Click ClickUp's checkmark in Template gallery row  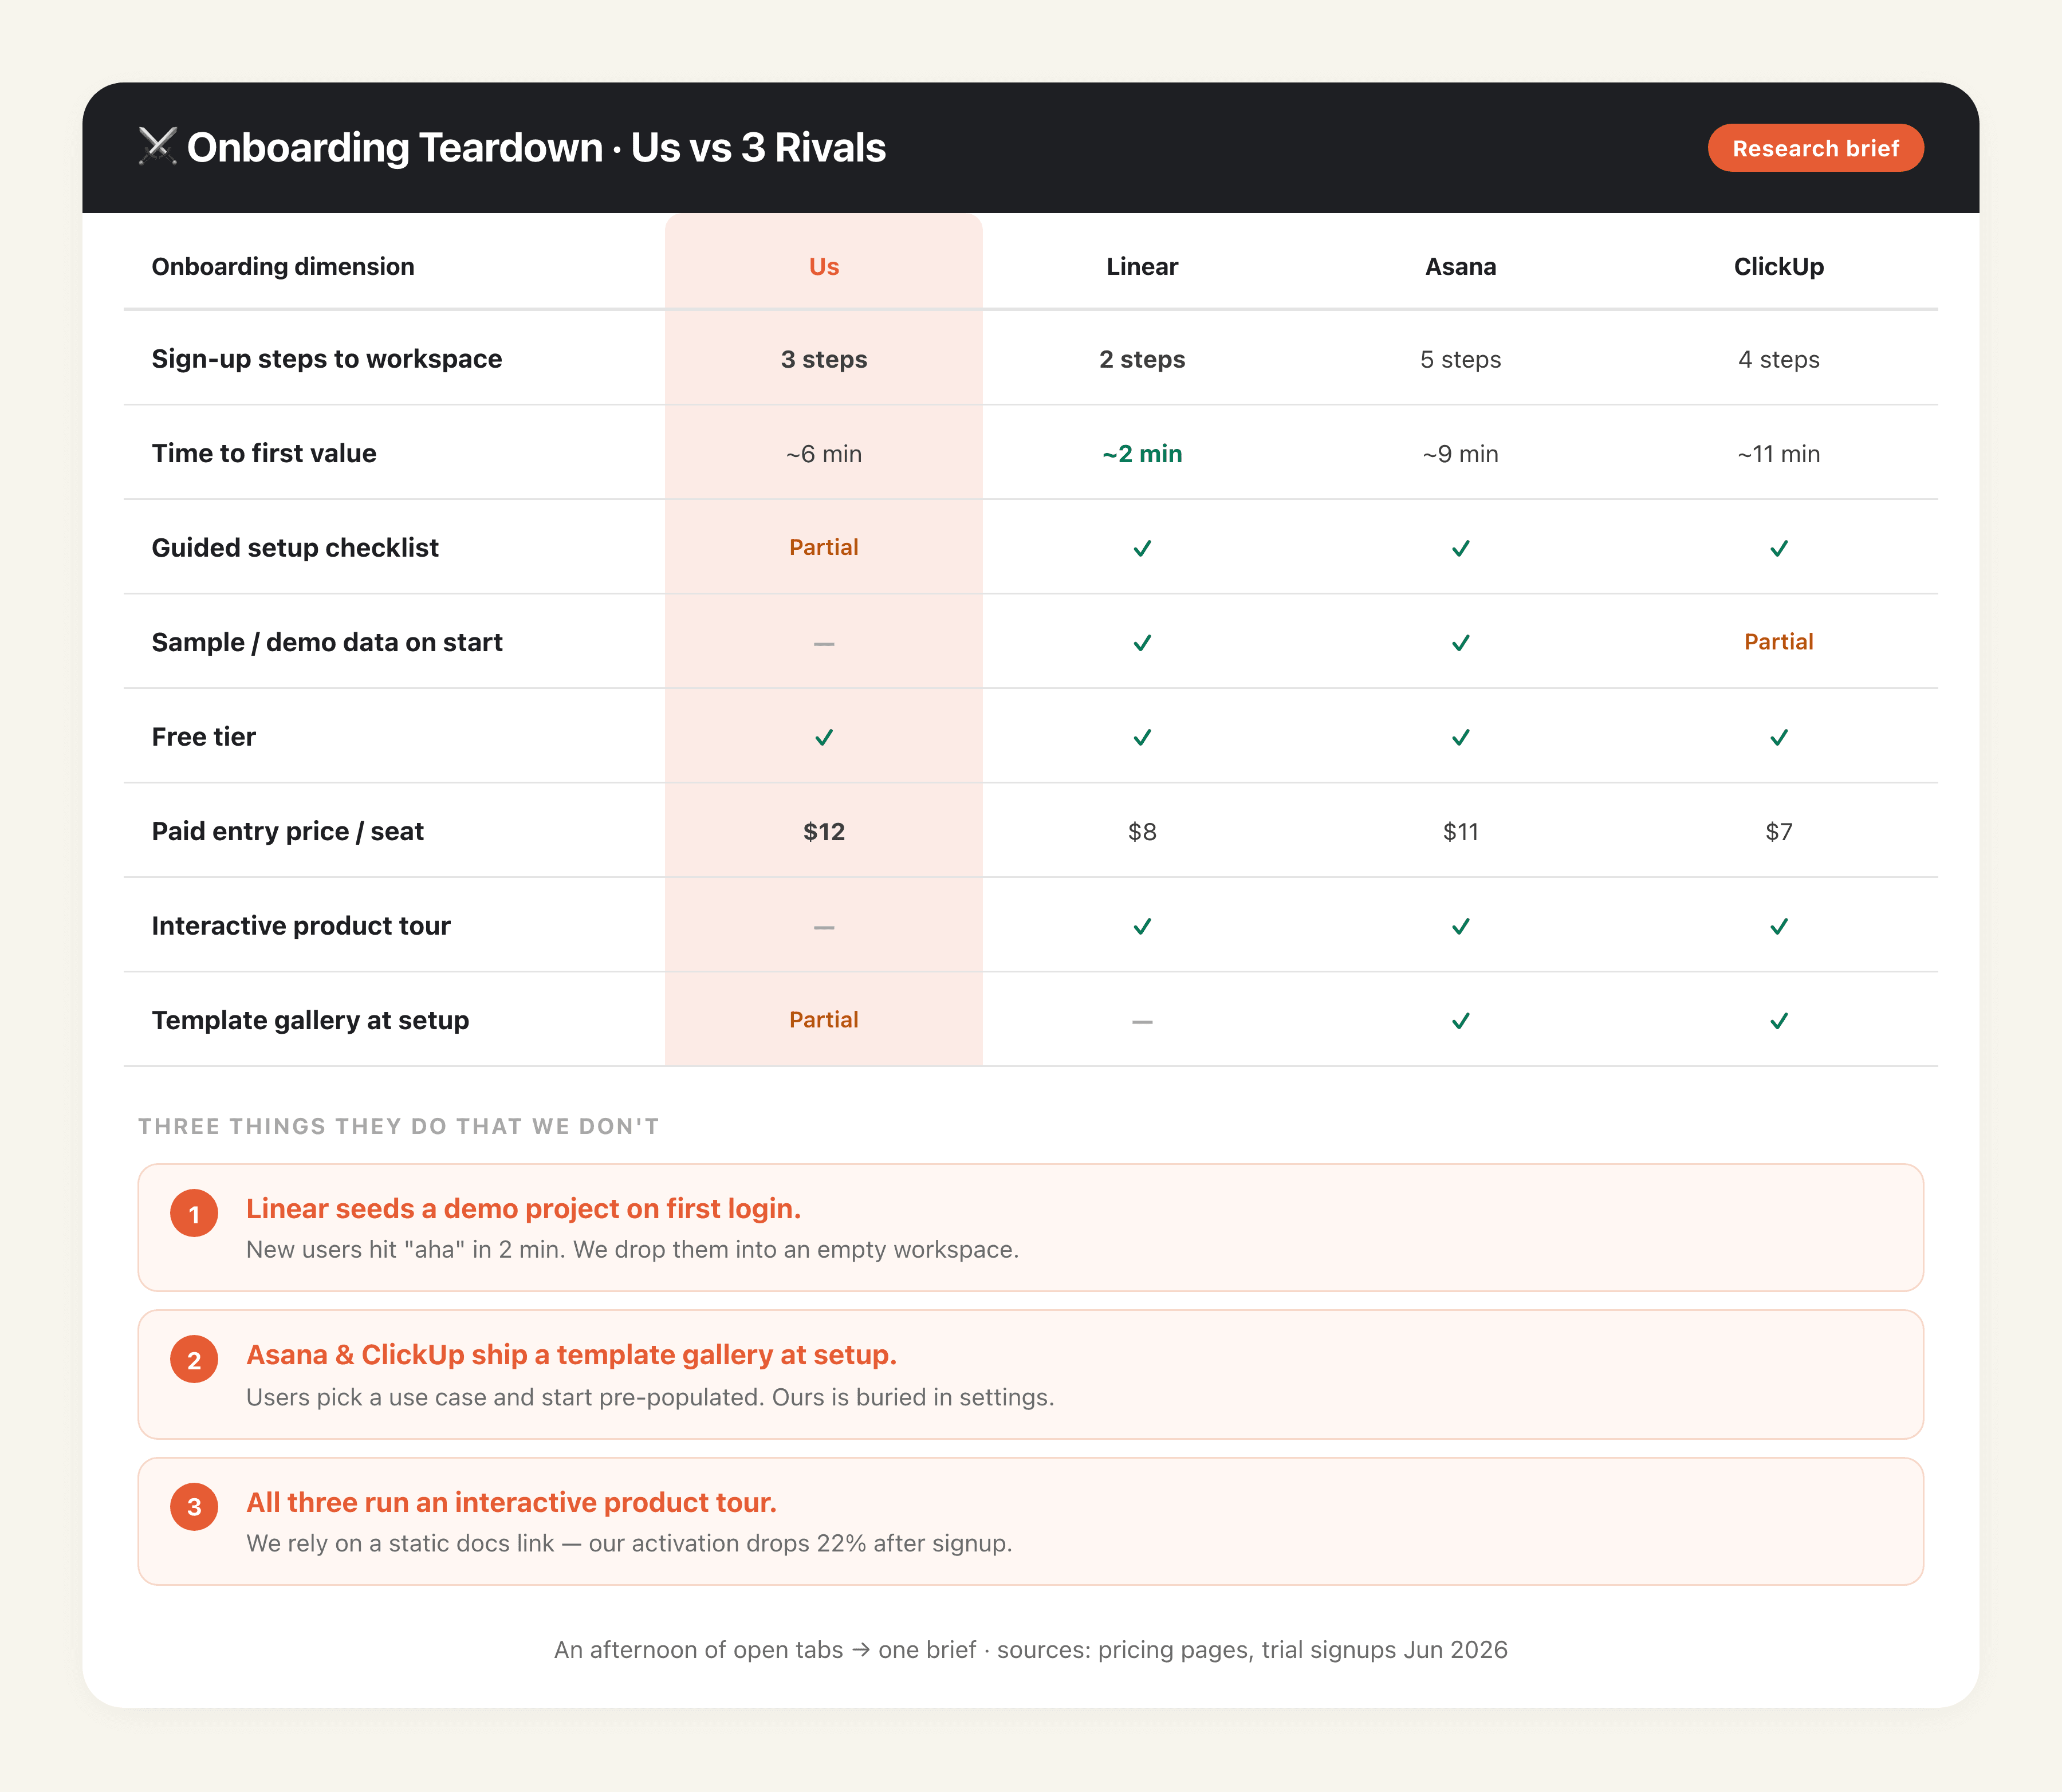(x=1778, y=1021)
